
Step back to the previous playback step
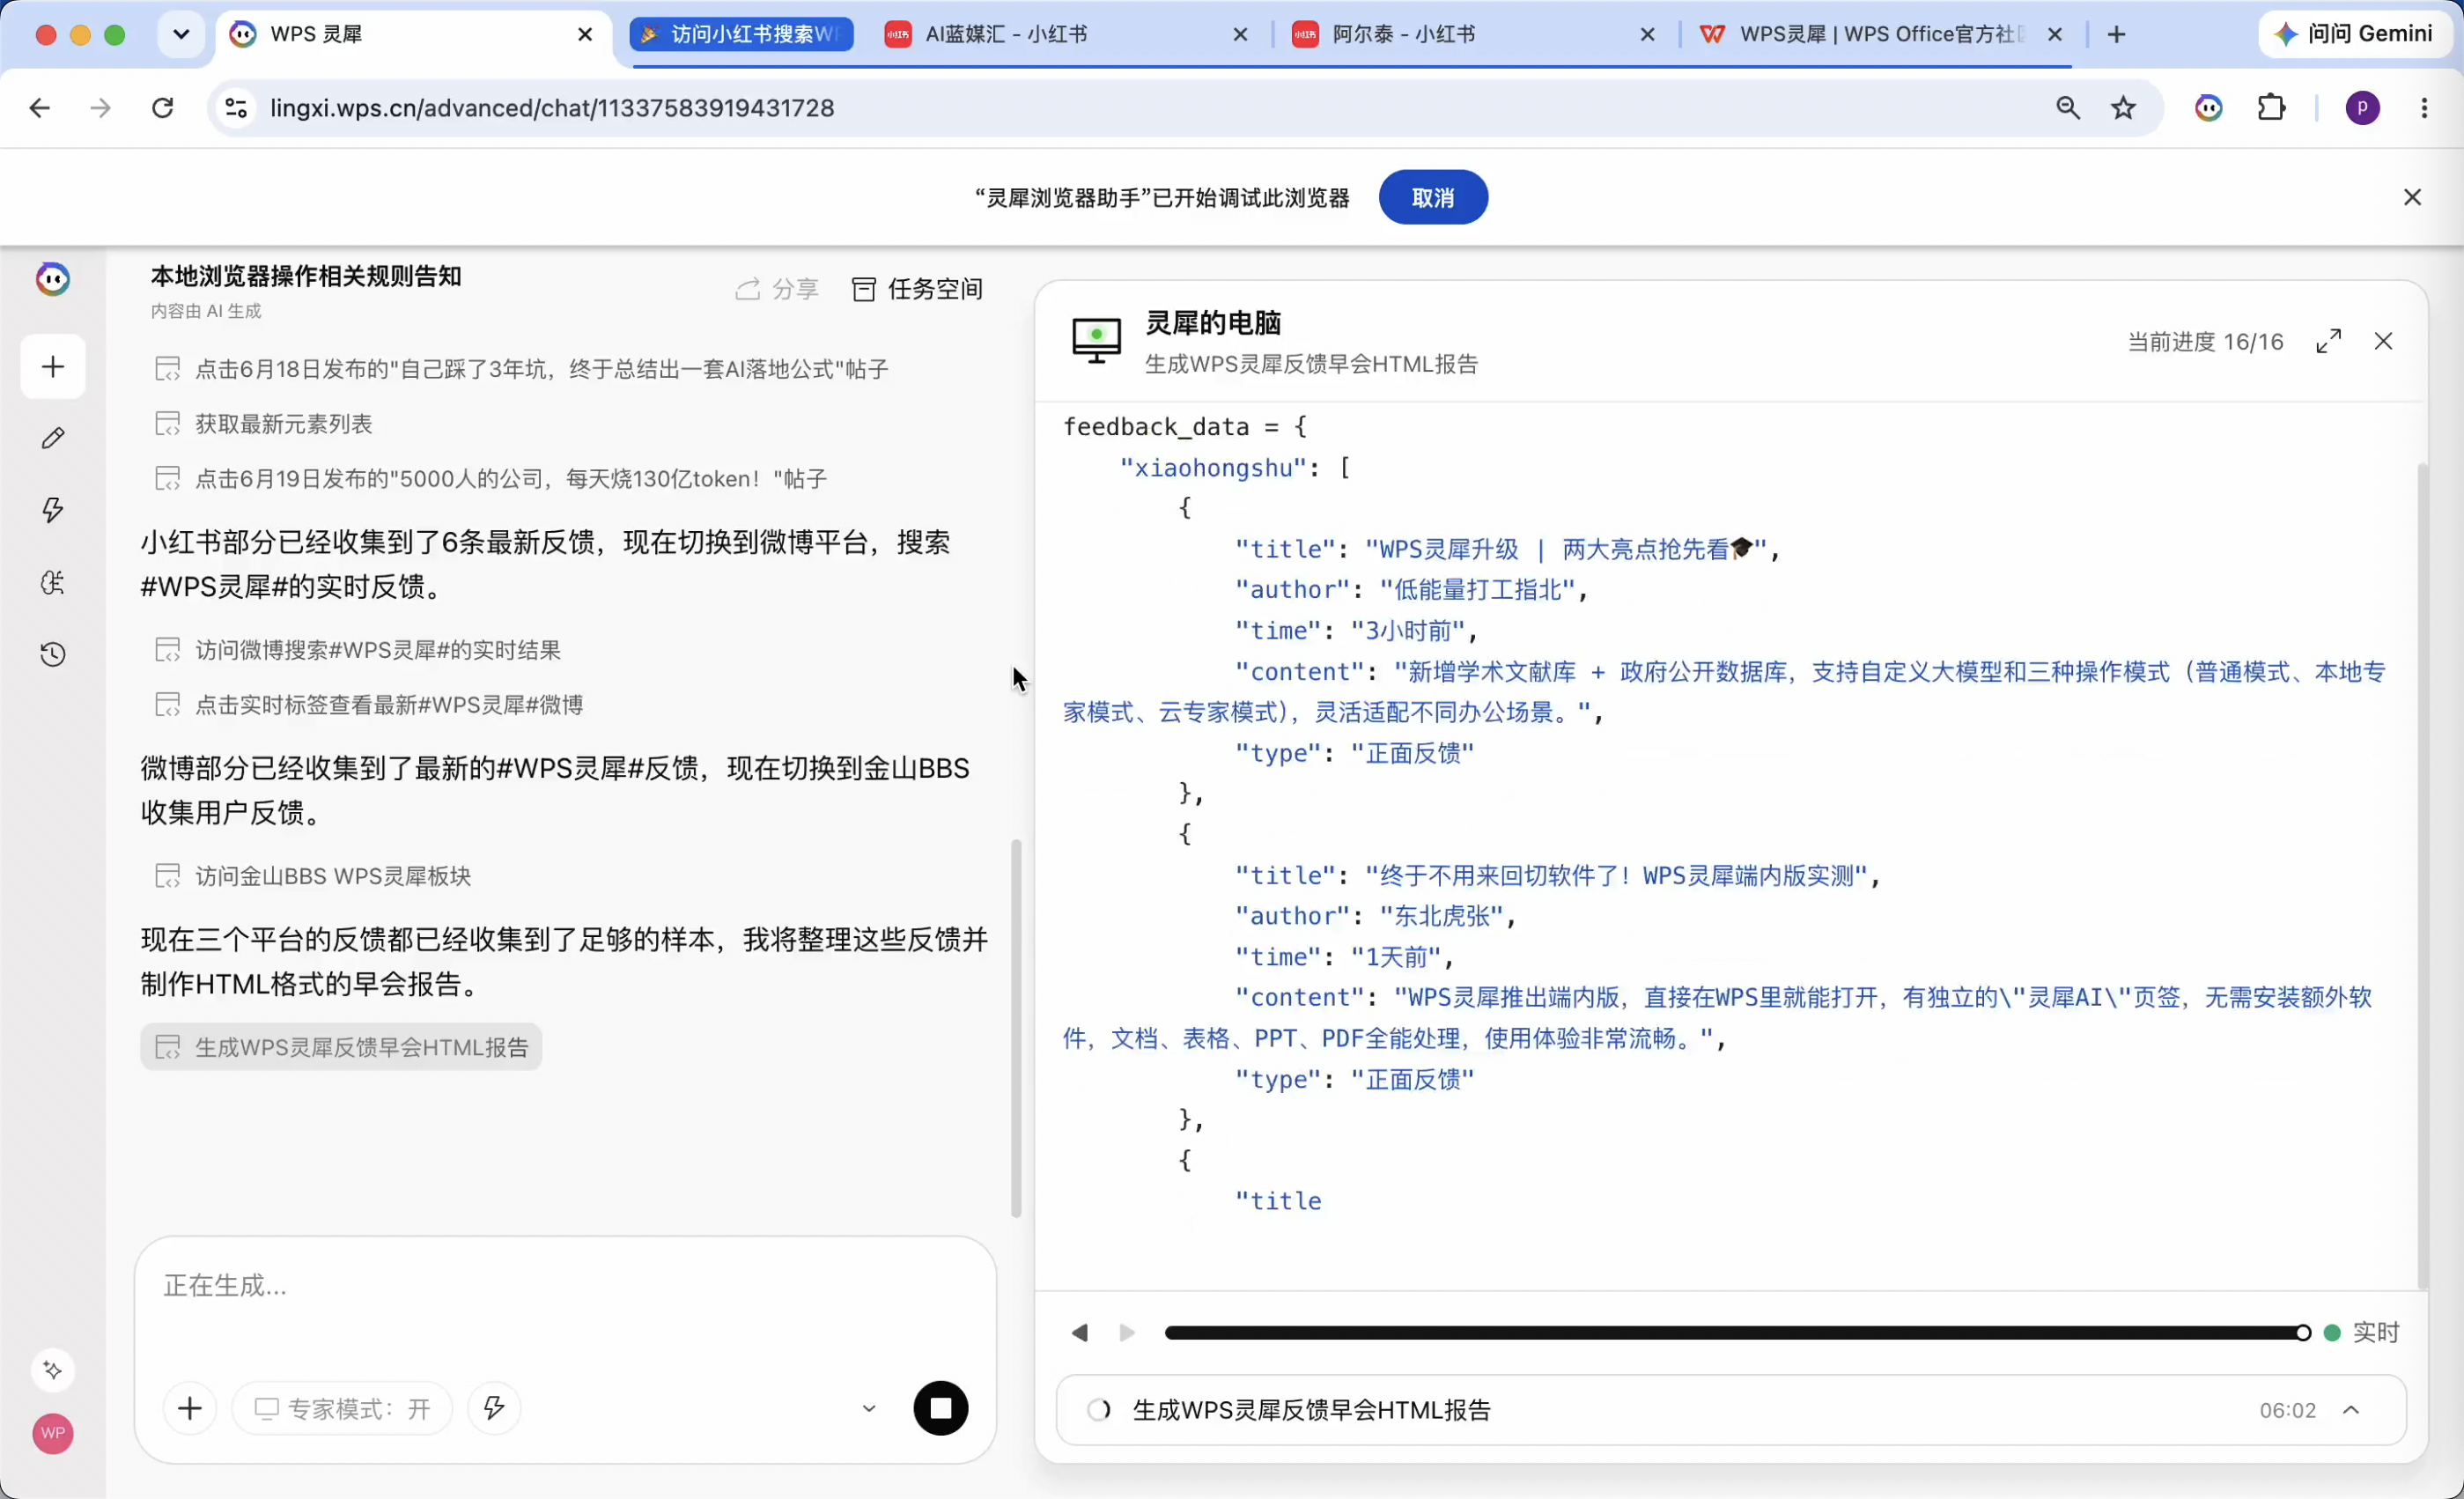click(x=1080, y=1333)
